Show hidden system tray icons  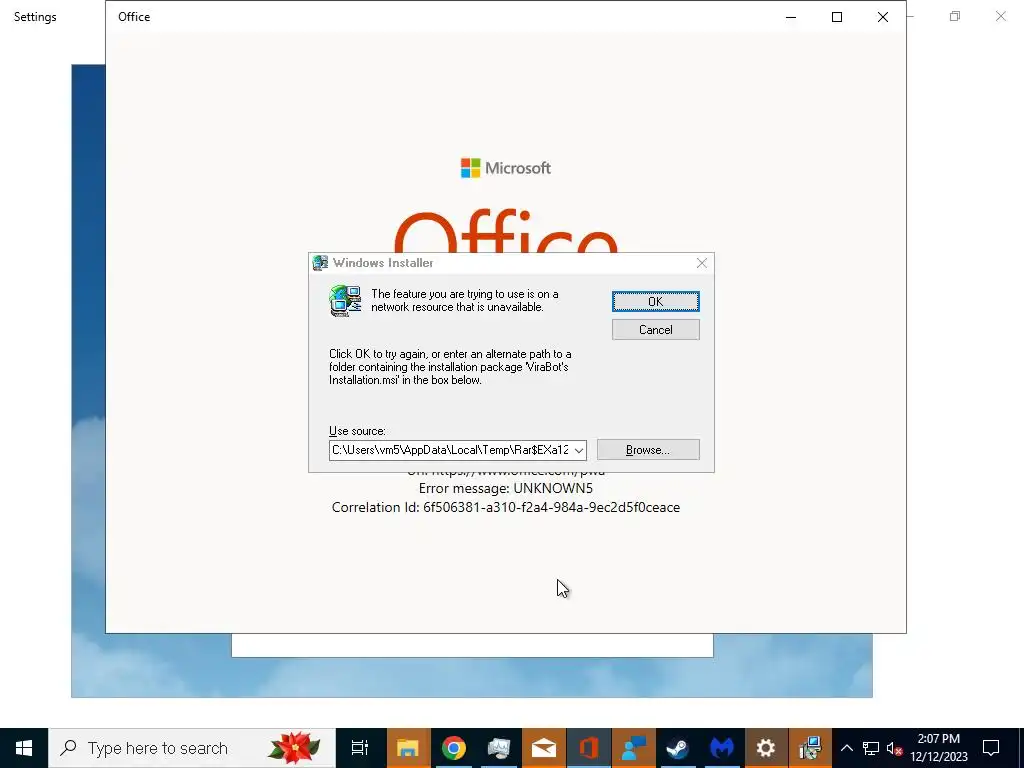pos(846,748)
